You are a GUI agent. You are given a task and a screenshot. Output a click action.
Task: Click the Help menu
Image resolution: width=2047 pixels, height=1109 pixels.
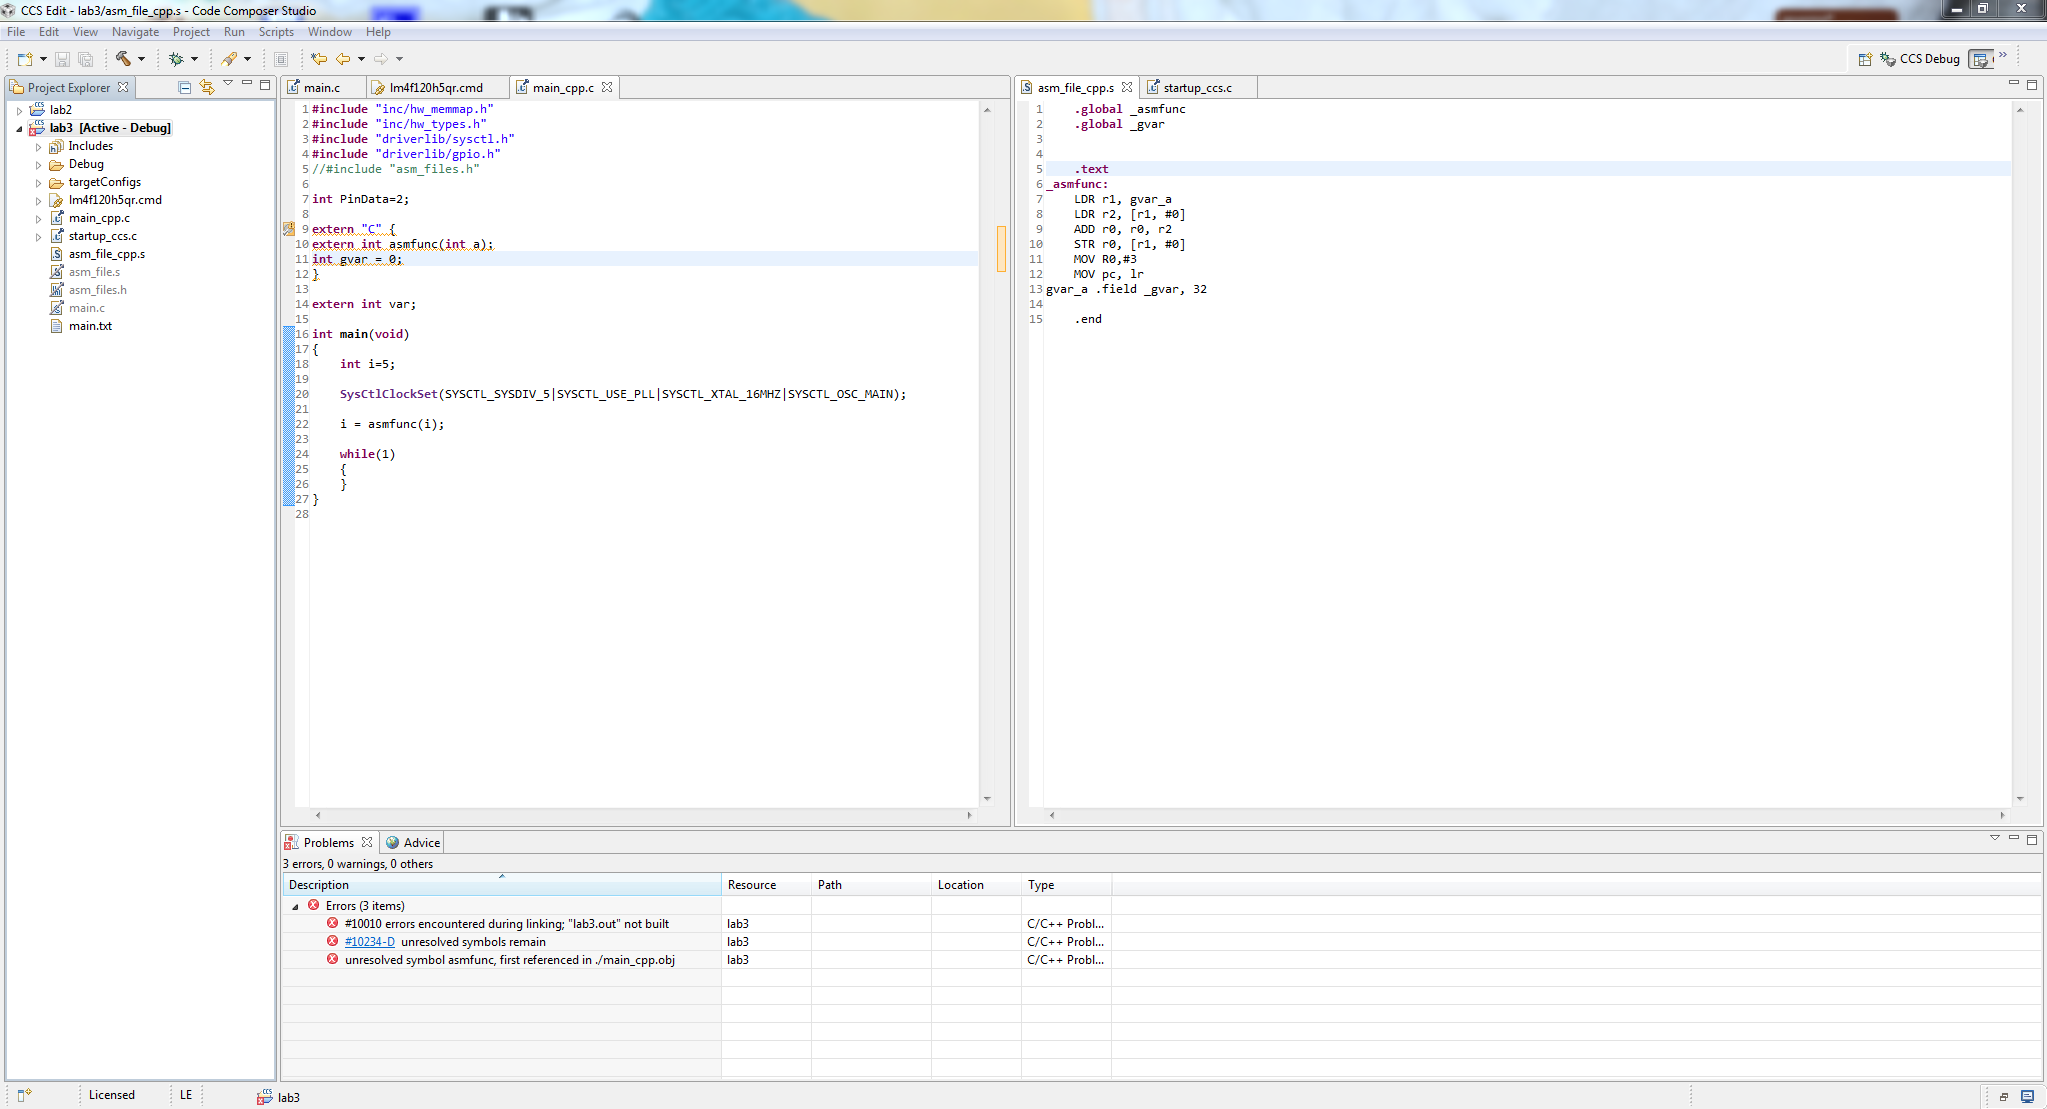click(378, 32)
